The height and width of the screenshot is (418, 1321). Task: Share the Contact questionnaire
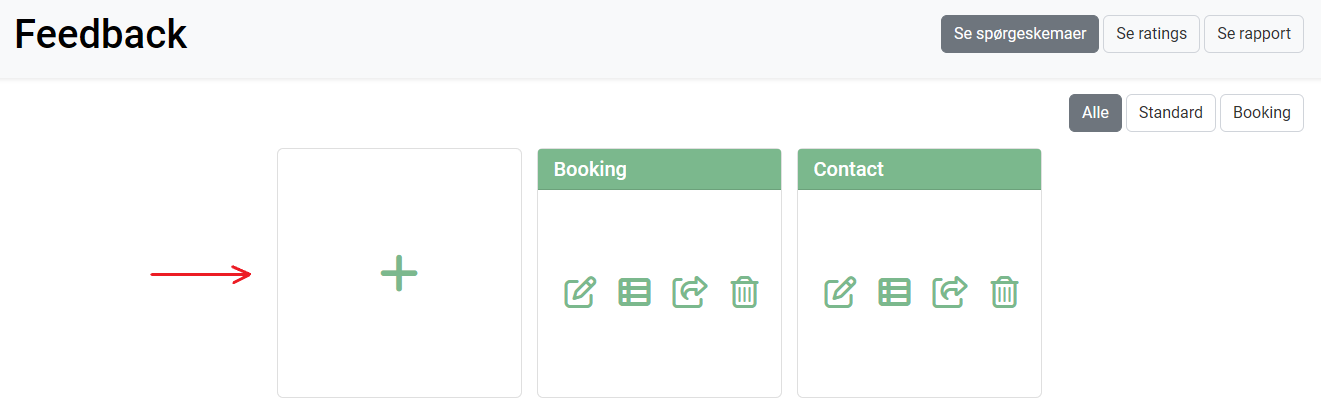point(950,292)
